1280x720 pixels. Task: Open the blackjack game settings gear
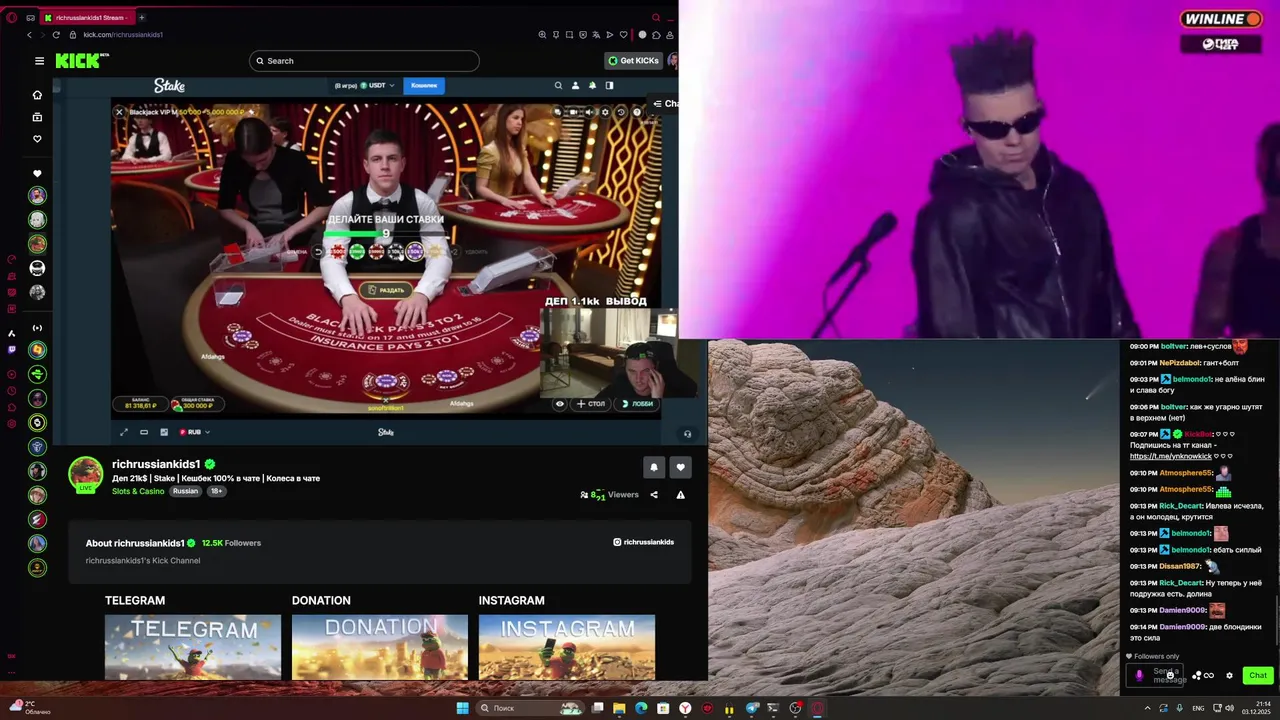[x=604, y=112]
